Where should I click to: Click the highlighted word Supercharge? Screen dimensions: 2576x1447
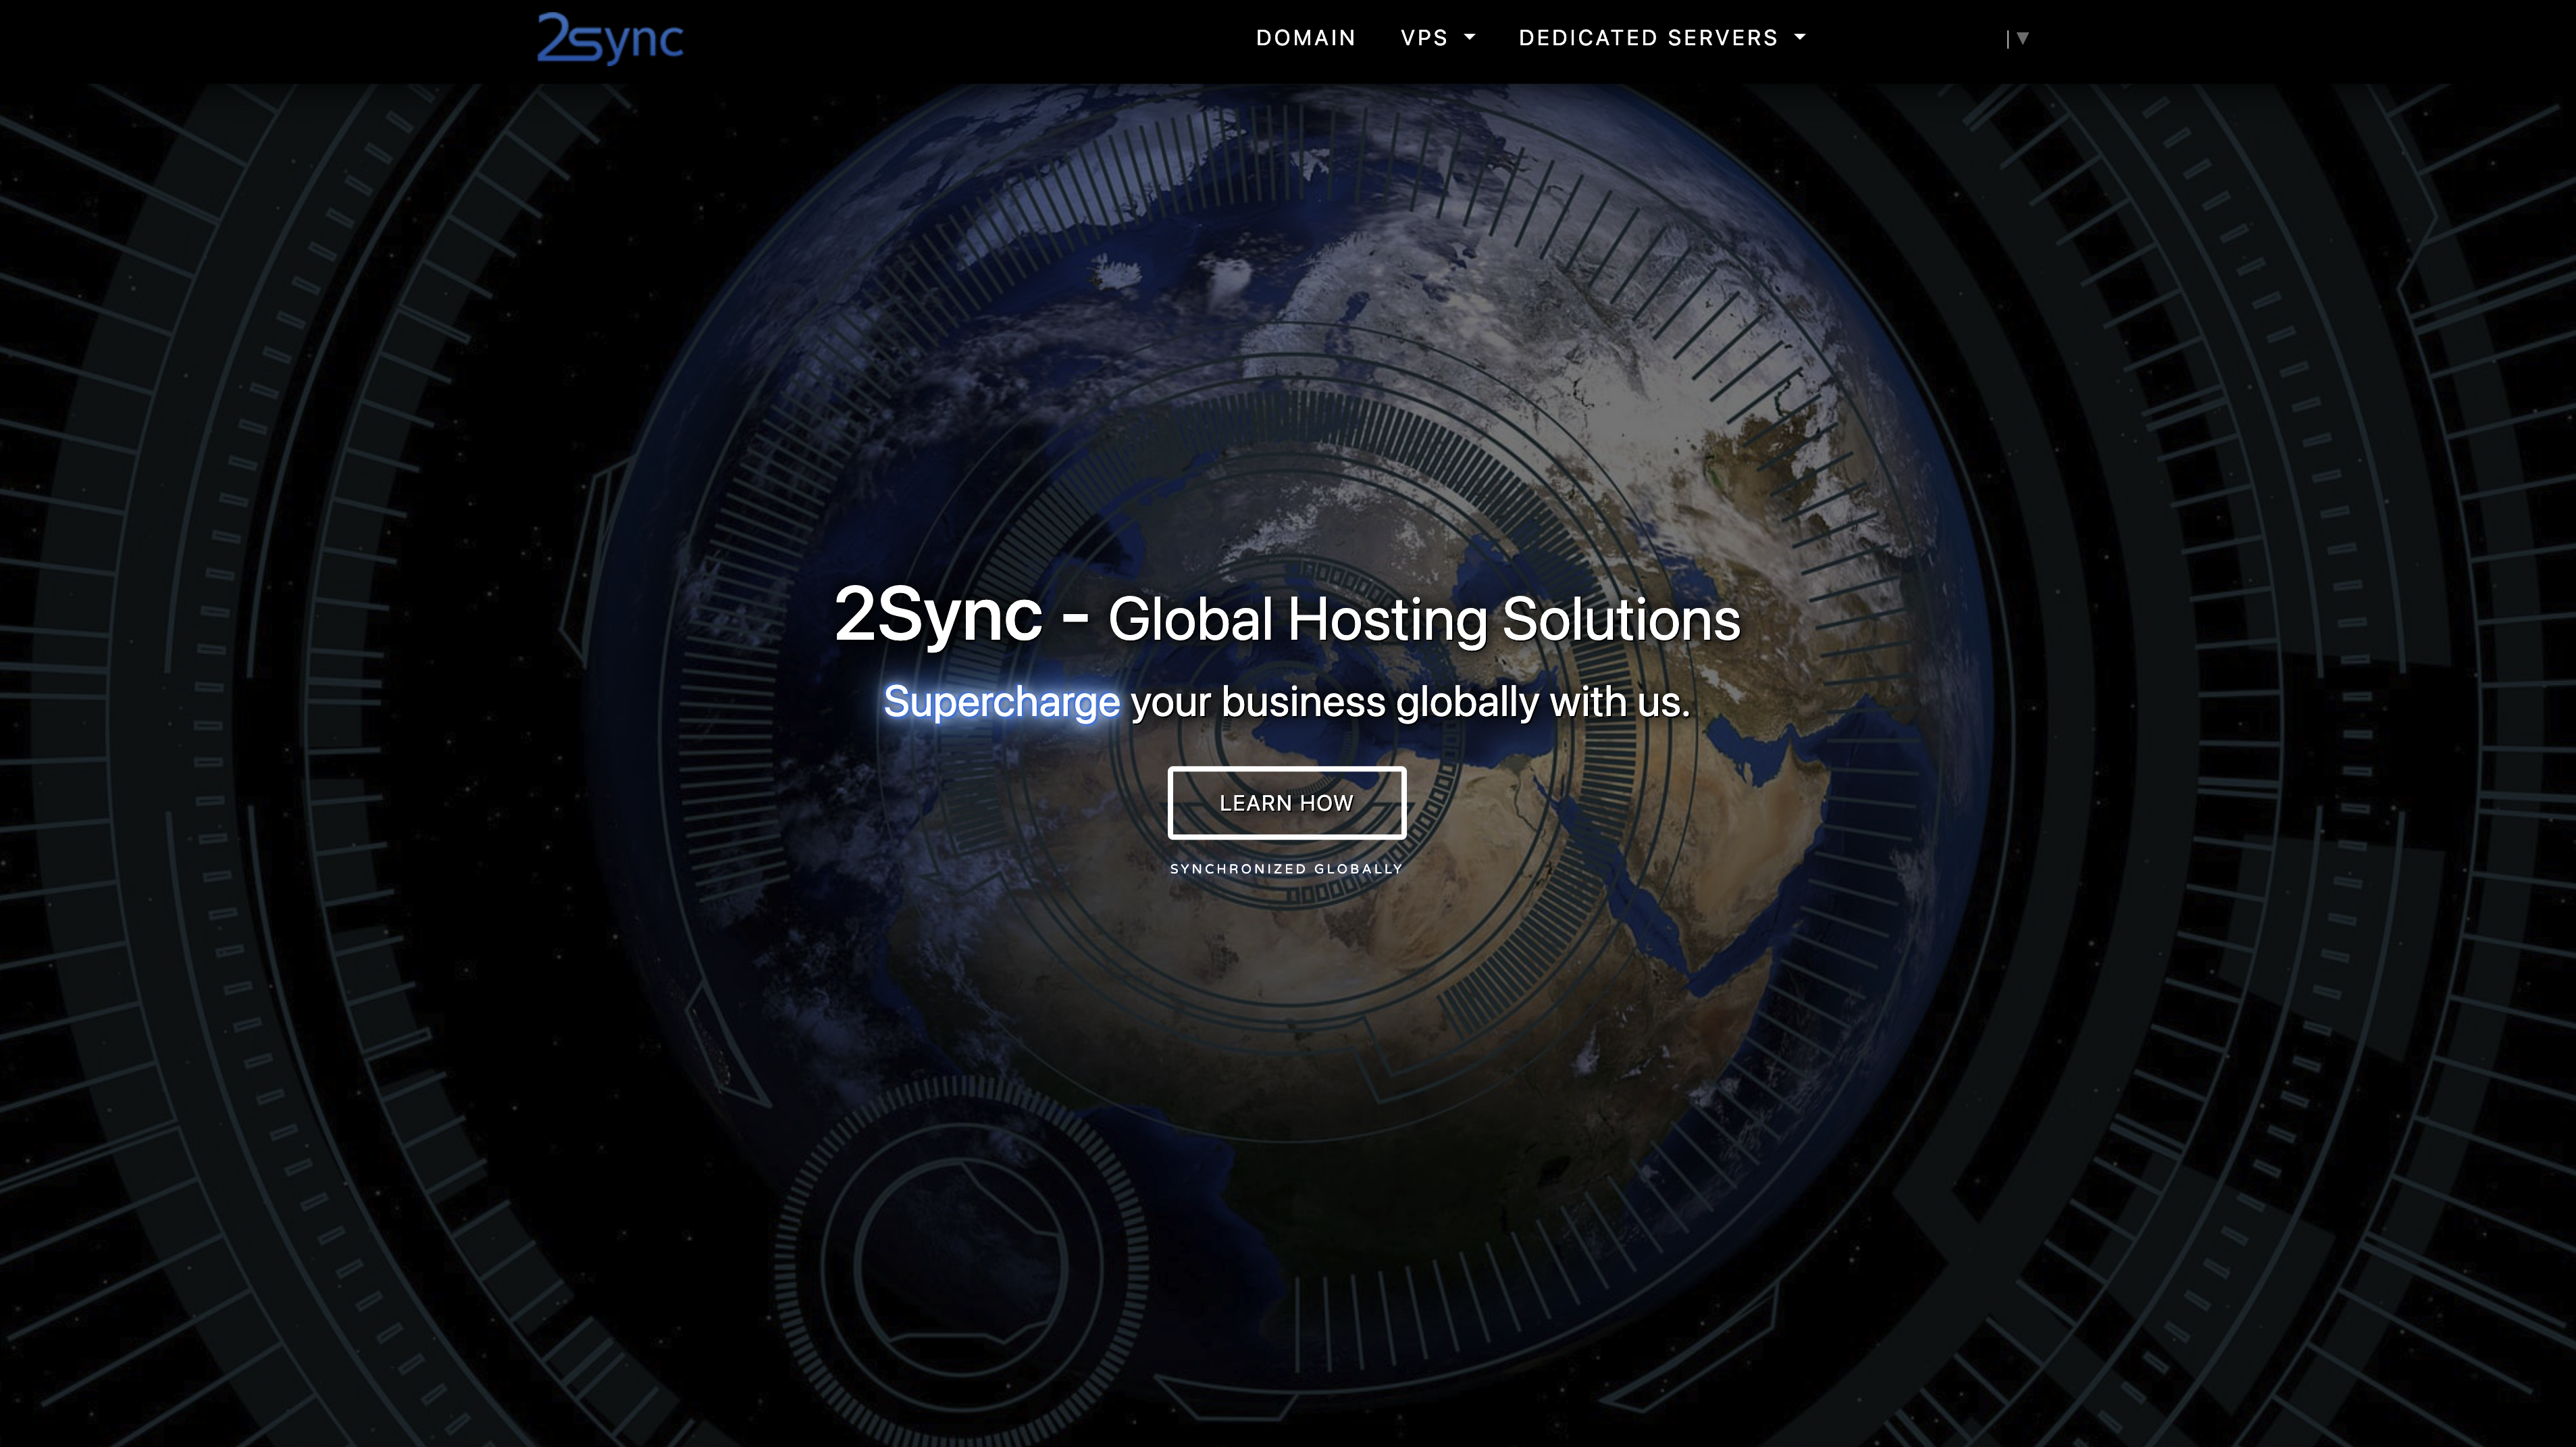tap(1001, 703)
